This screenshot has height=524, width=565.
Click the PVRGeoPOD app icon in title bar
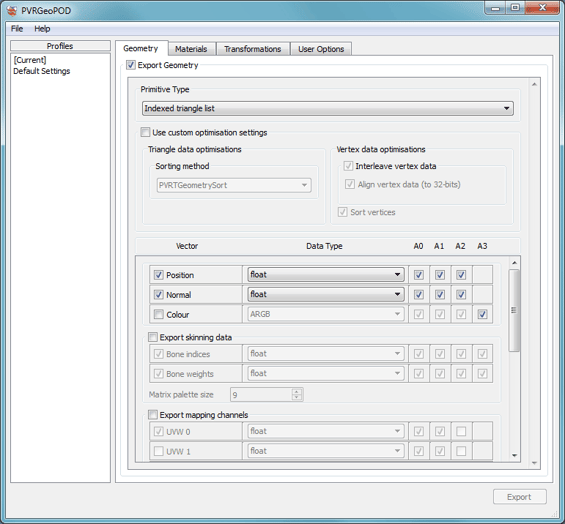(12, 11)
